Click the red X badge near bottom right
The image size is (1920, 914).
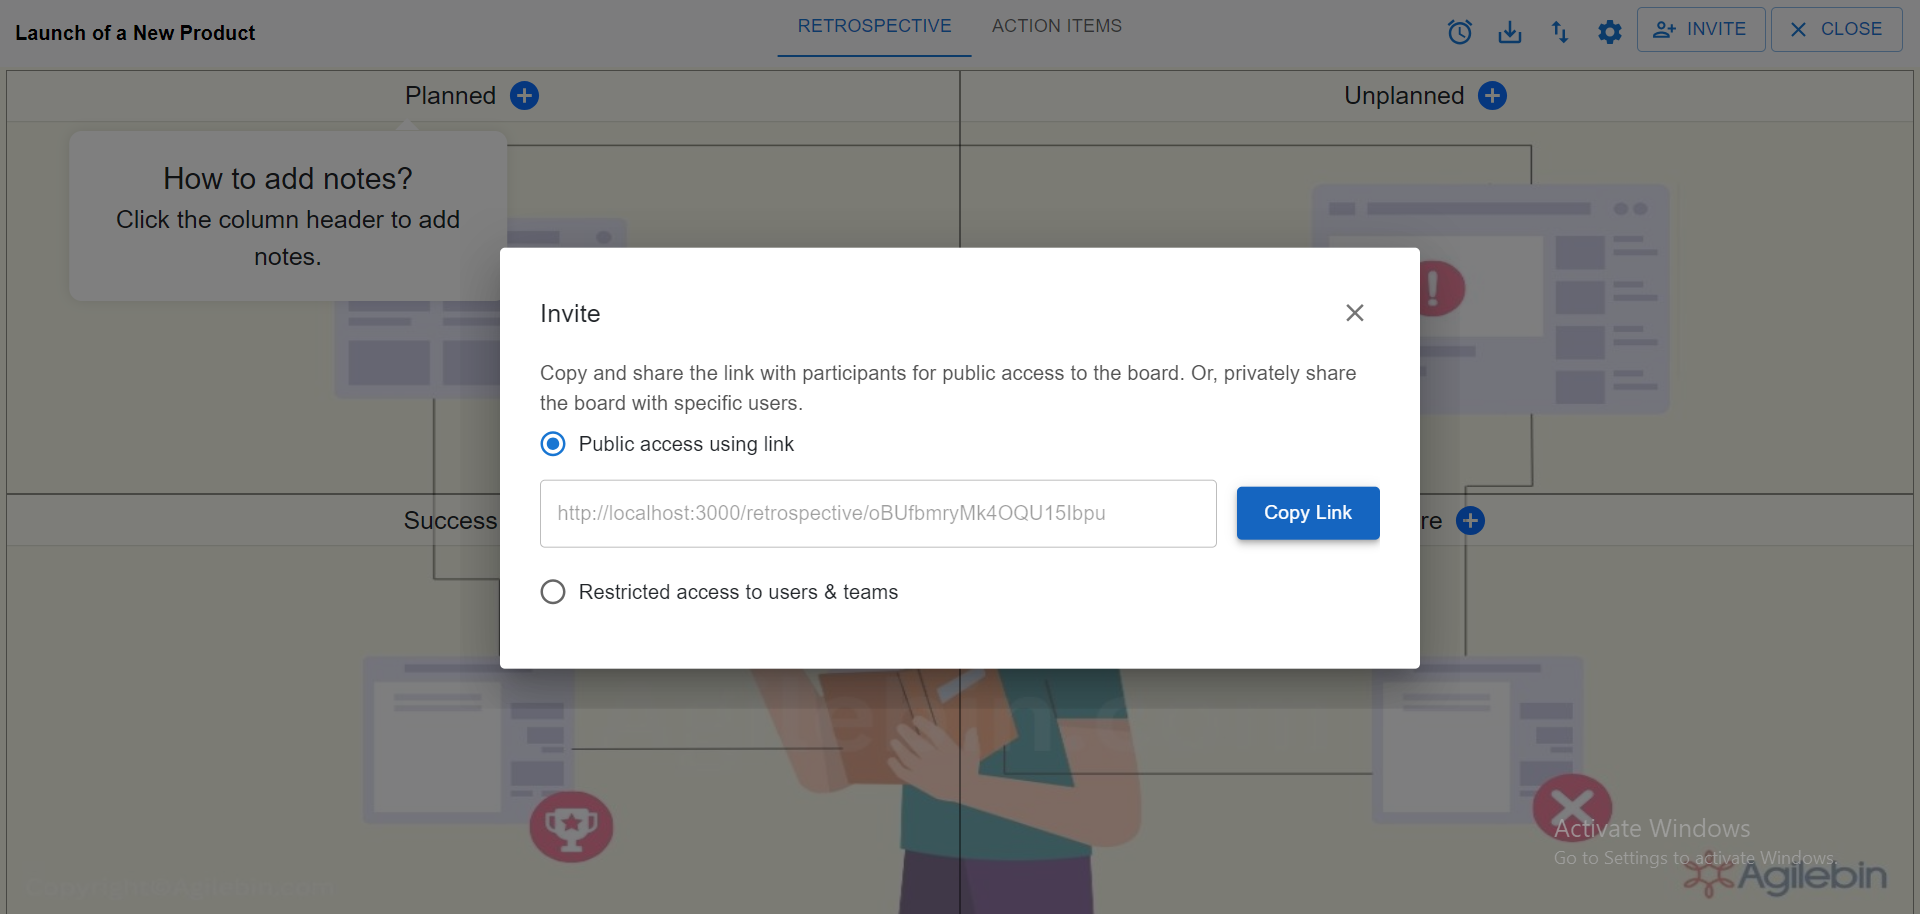(1572, 808)
